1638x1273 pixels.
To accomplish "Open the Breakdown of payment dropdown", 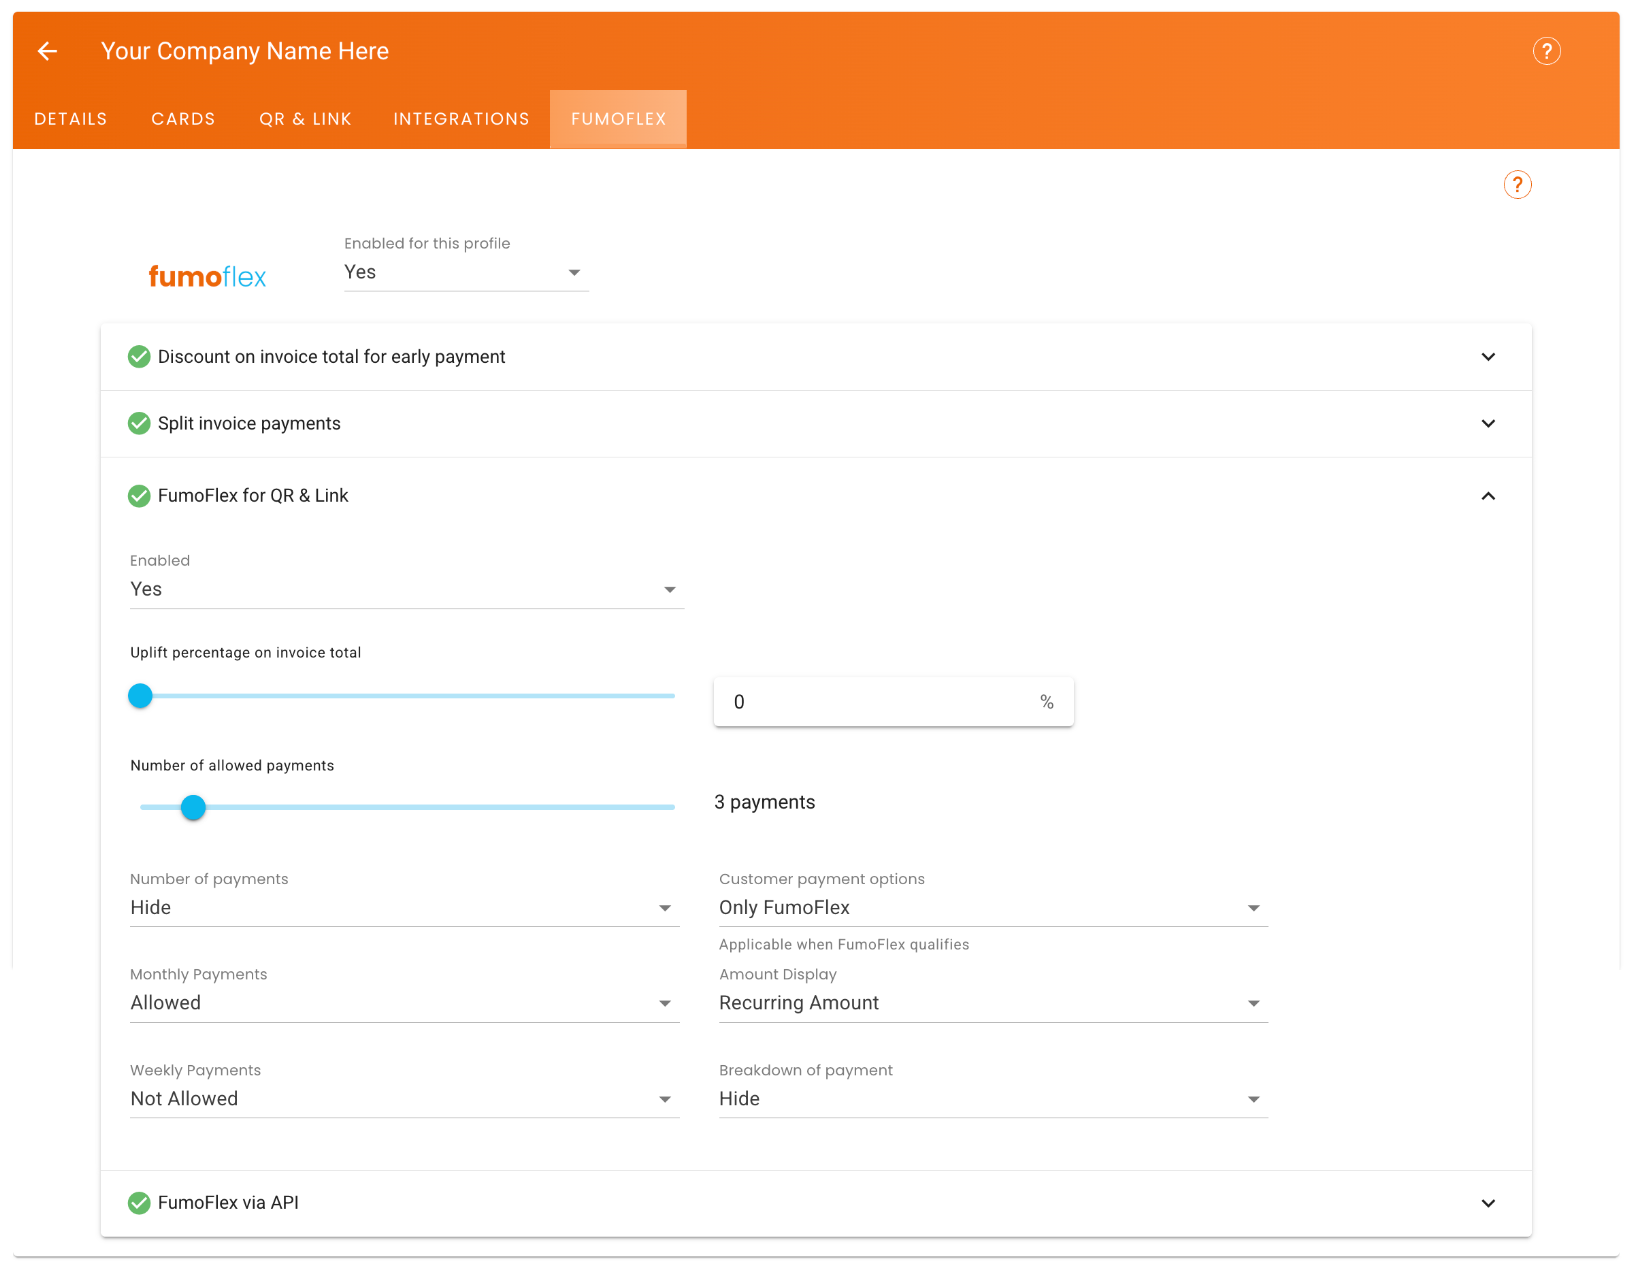I will tap(993, 1099).
